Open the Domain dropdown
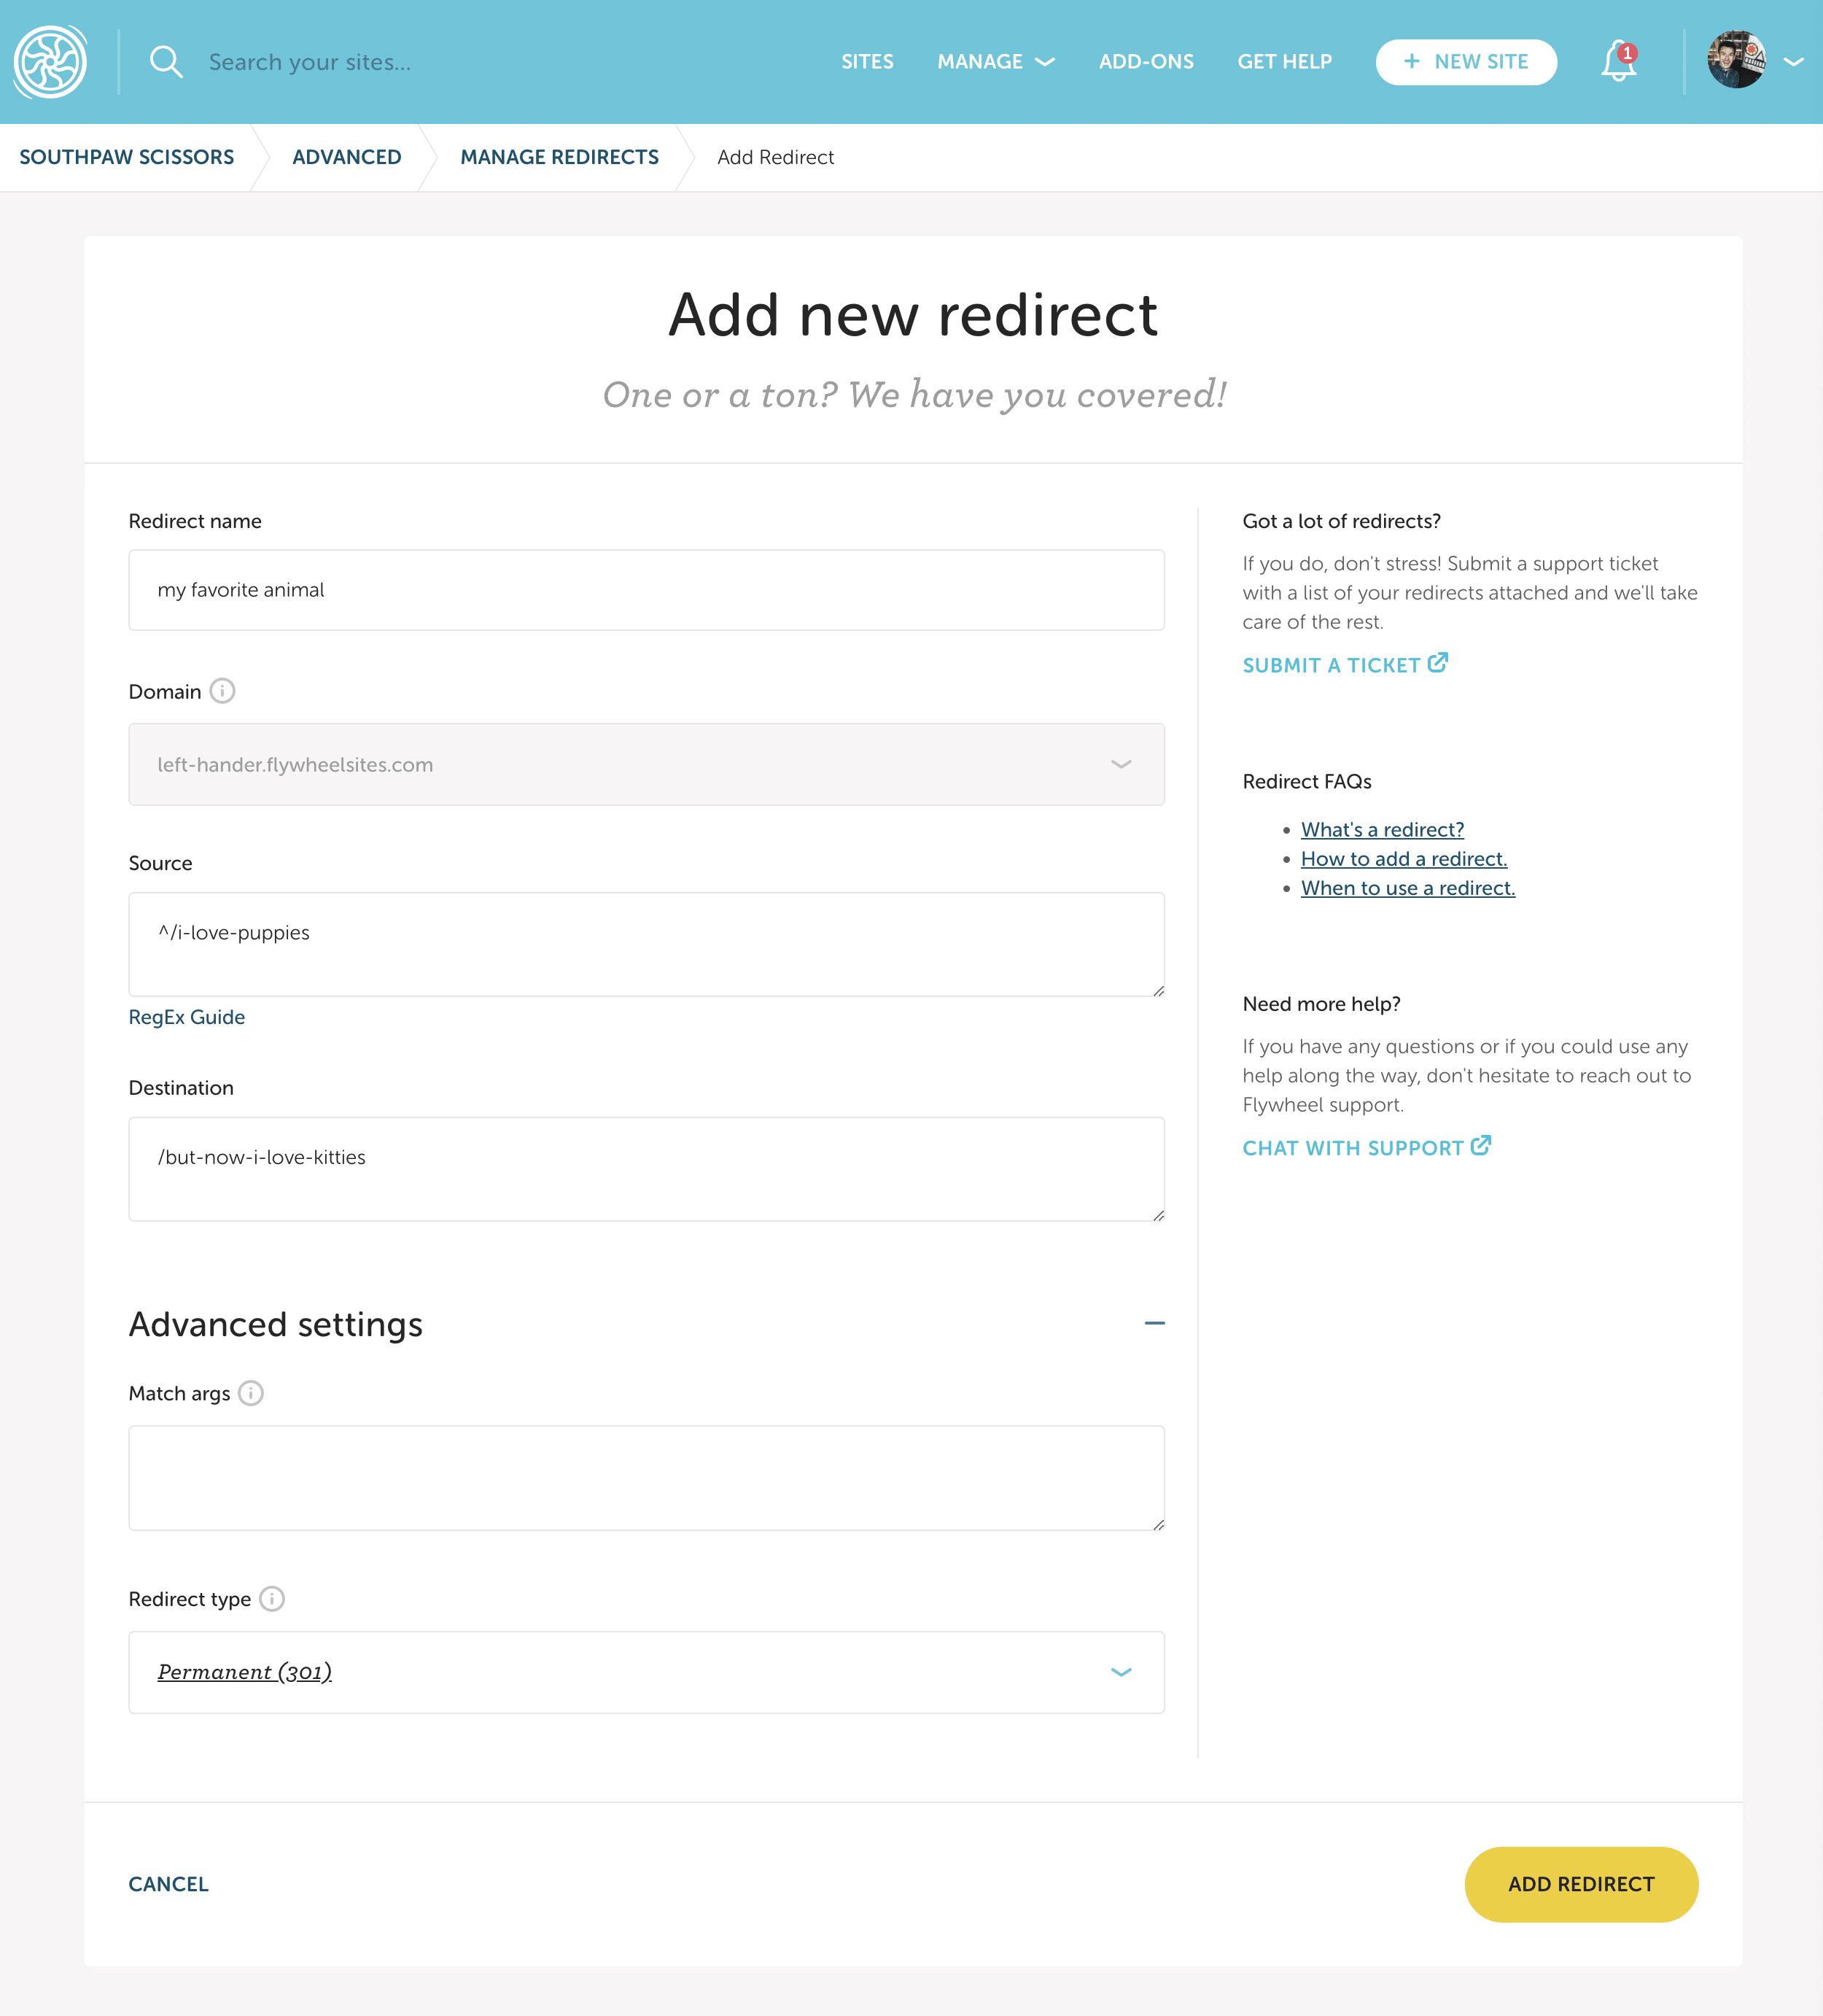The image size is (1823, 2016). (646, 765)
